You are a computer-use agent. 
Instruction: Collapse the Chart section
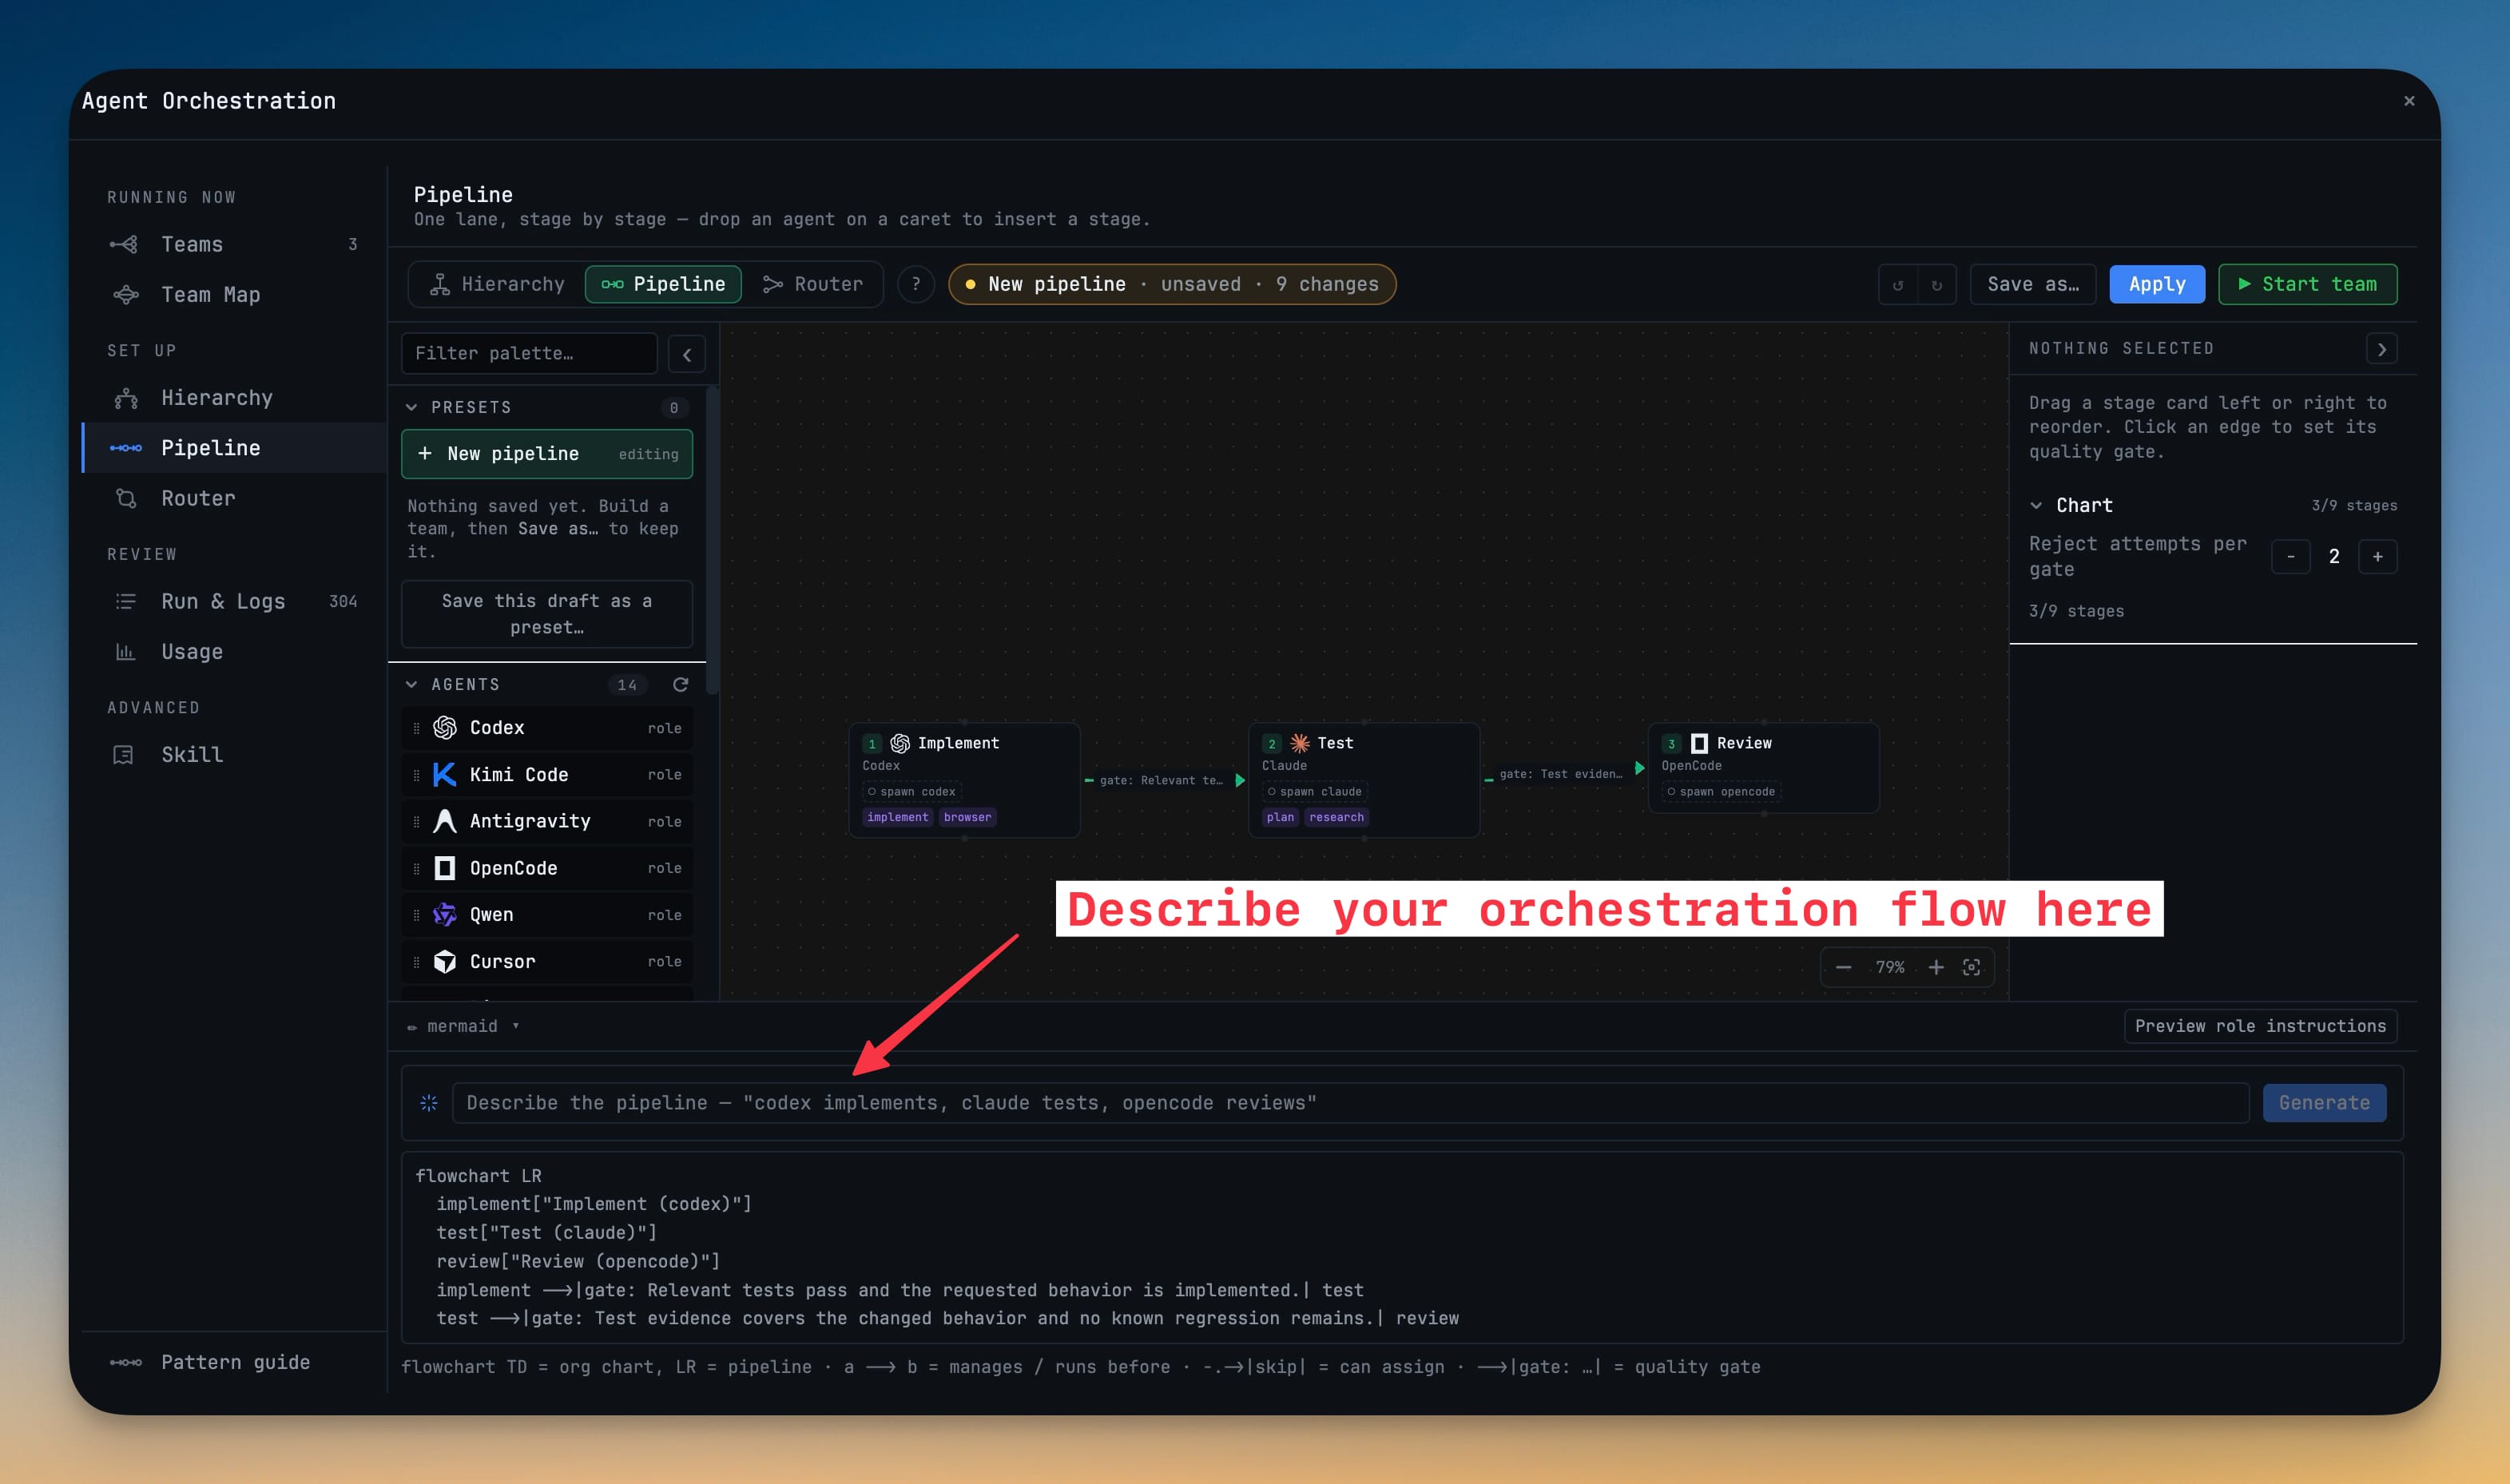pyautogui.click(x=2036, y=505)
